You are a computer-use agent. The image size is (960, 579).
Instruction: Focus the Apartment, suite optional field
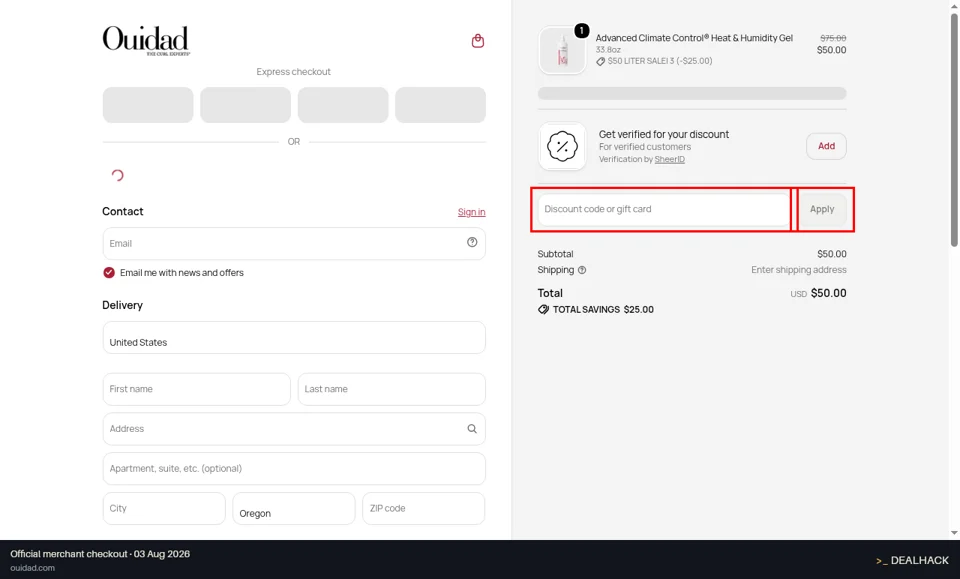tap(294, 469)
